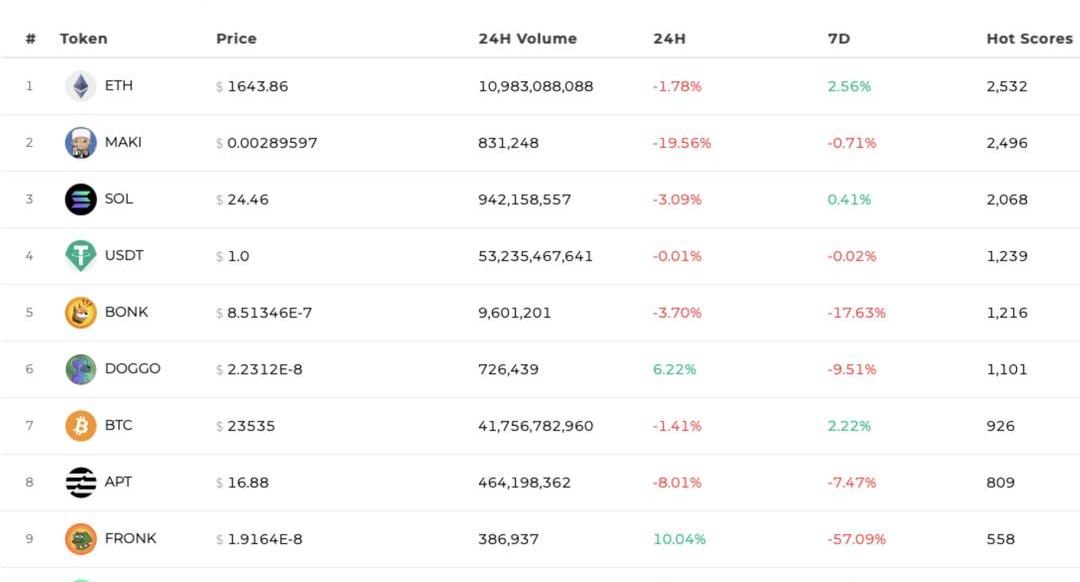Image resolution: width=1080 pixels, height=582 pixels.
Task: Sort by 24H Volume column header
Action: coord(527,39)
